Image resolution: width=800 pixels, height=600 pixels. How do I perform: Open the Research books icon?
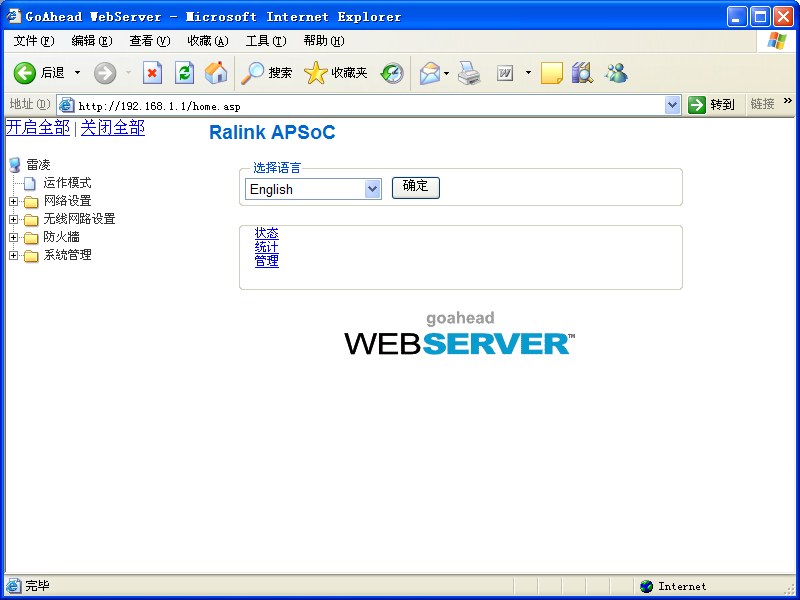tap(582, 73)
